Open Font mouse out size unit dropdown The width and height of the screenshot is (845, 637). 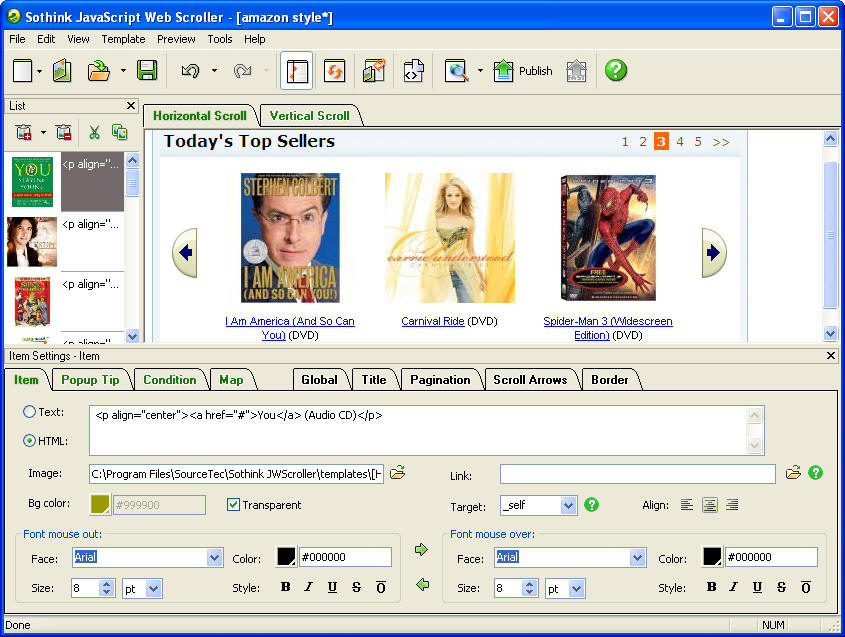[x=154, y=588]
